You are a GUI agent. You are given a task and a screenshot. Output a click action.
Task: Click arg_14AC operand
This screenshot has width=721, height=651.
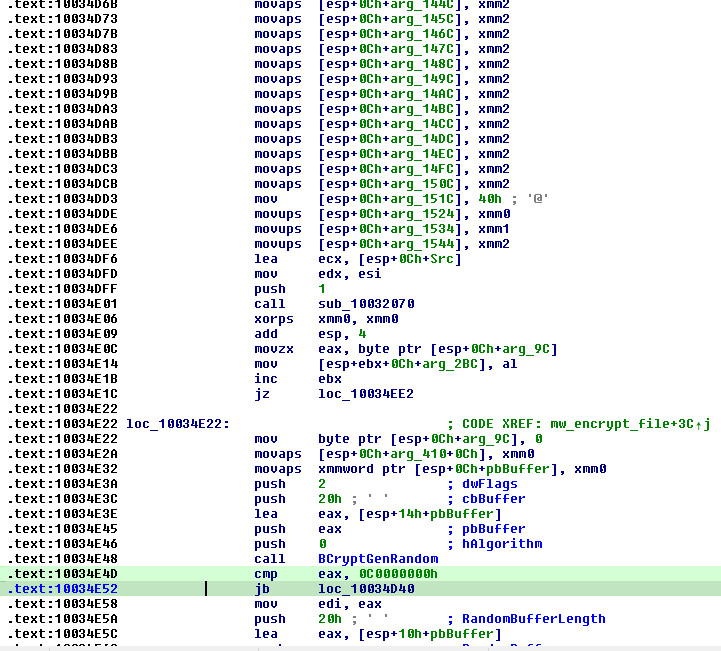(x=422, y=94)
